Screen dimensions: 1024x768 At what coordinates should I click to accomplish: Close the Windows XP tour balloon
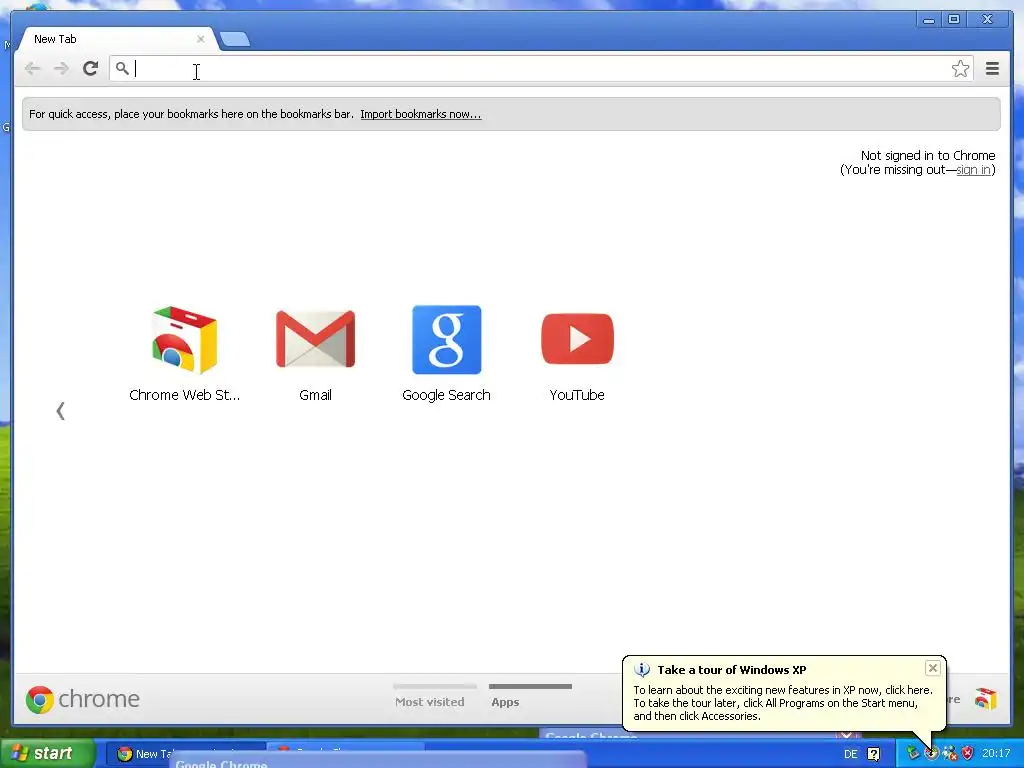click(933, 667)
